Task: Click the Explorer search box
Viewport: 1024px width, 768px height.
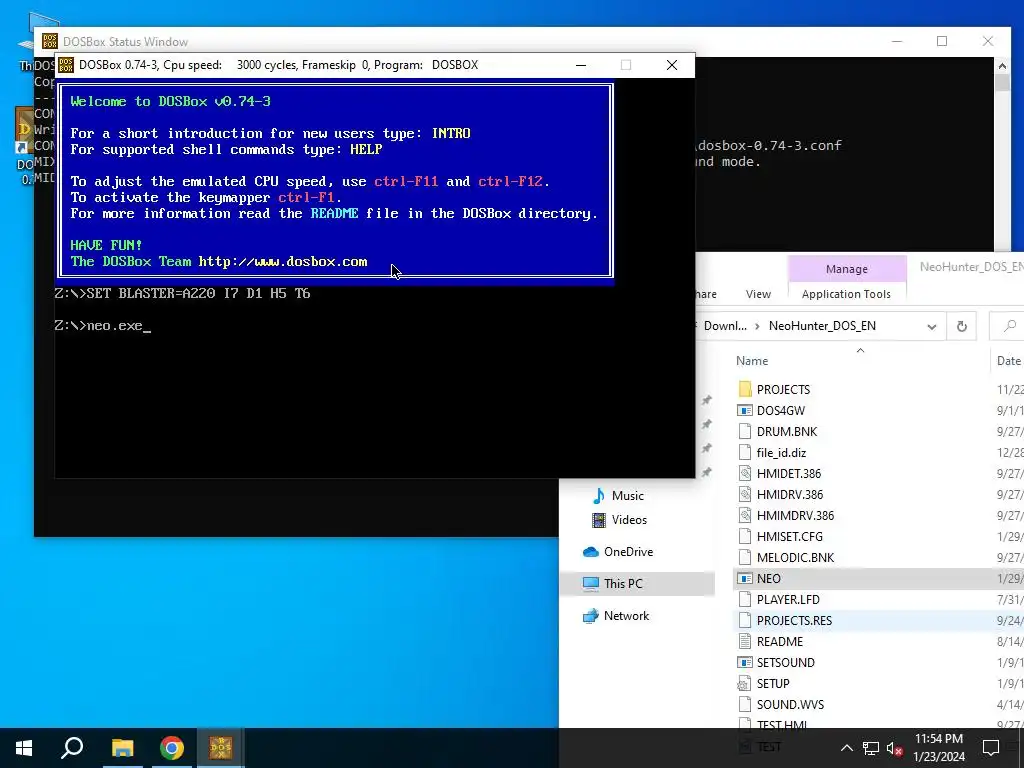Action: point(1006,326)
